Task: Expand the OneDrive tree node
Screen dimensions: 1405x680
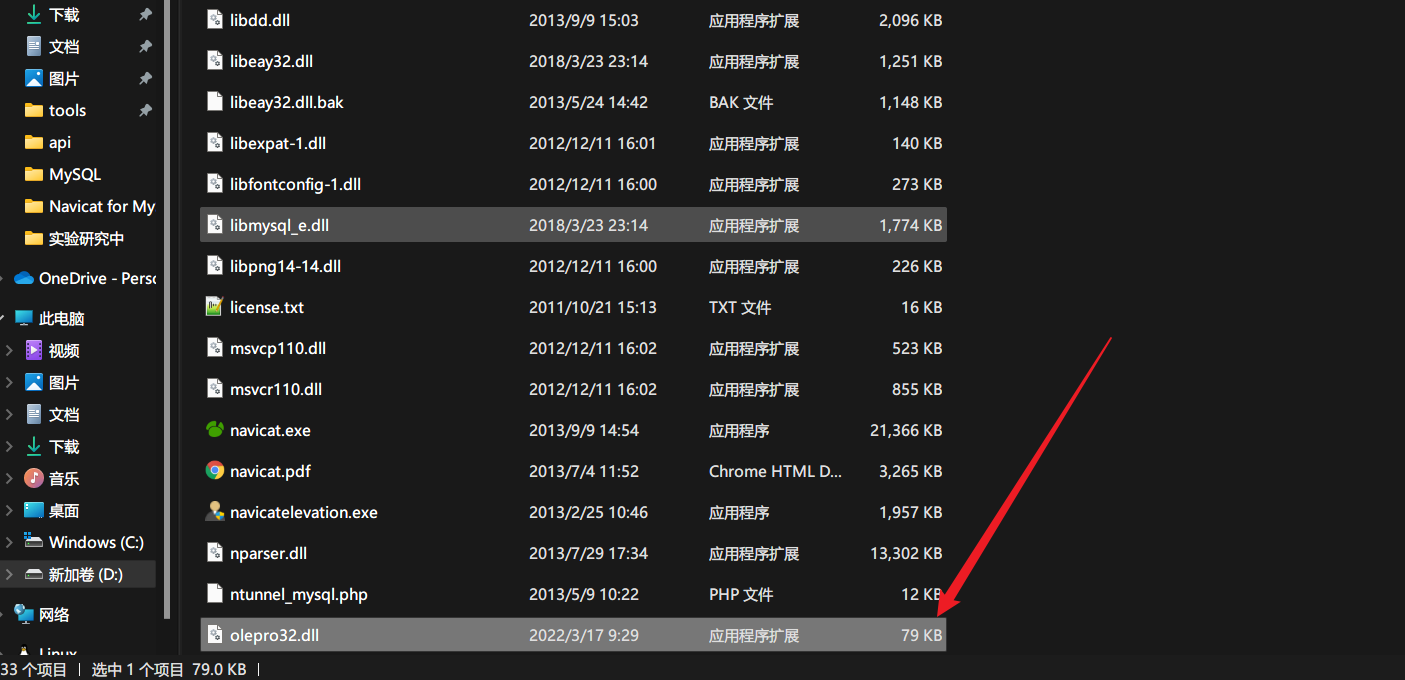Action: [x=3, y=278]
